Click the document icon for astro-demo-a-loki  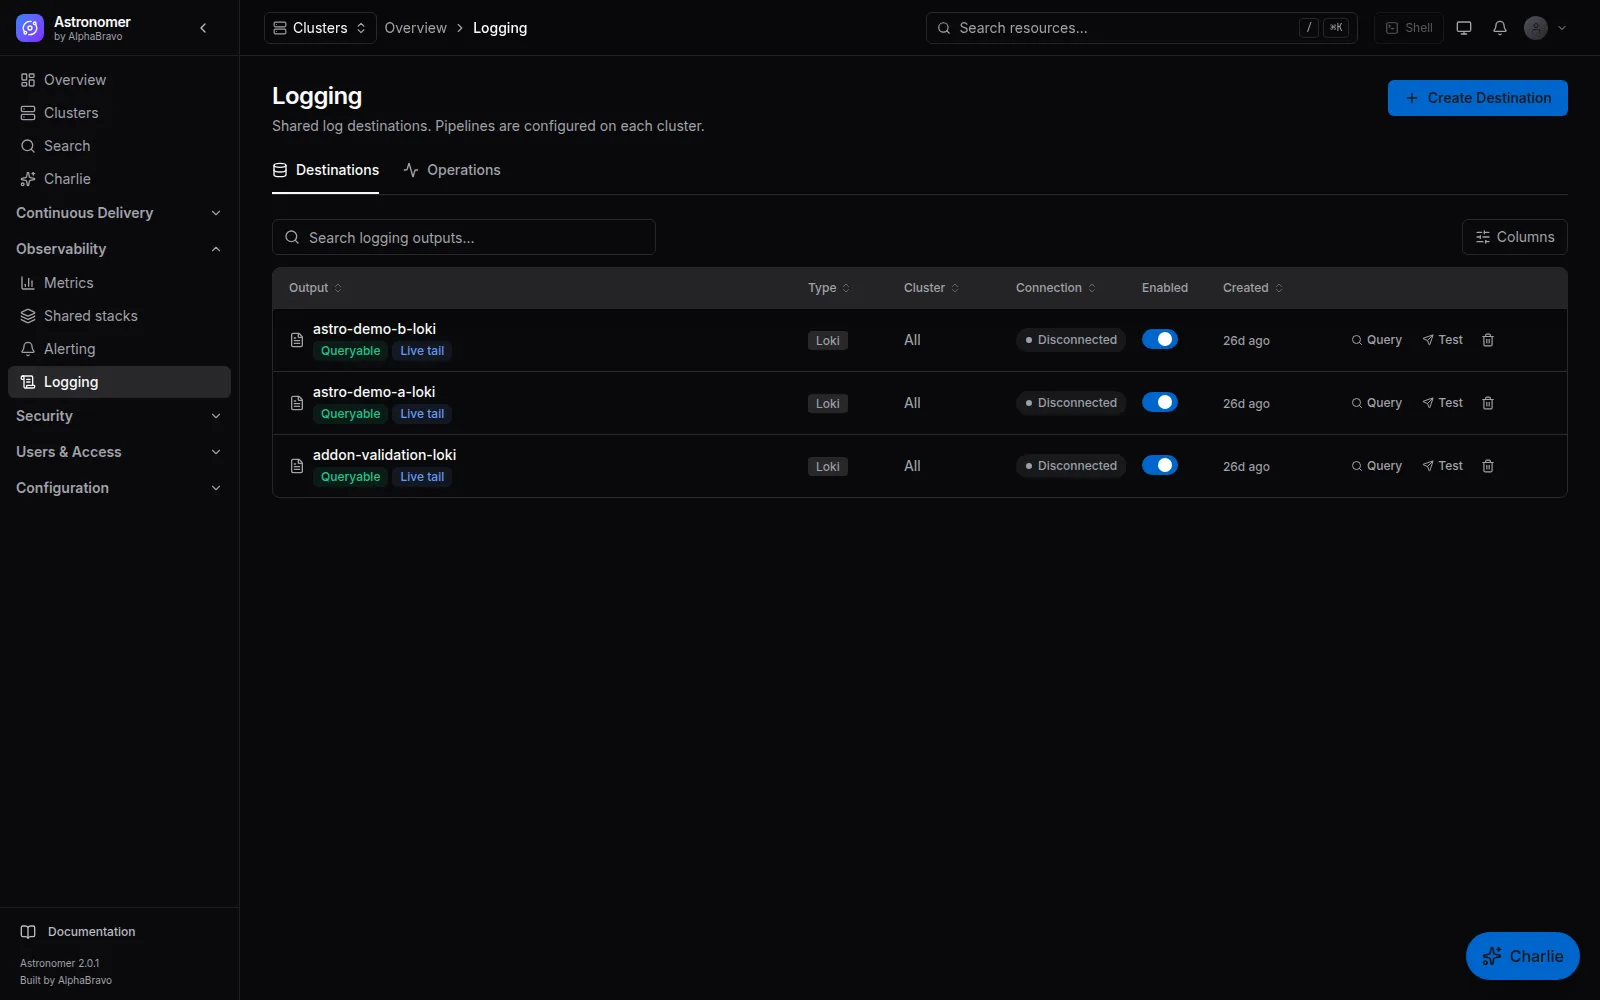pos(297,403)
